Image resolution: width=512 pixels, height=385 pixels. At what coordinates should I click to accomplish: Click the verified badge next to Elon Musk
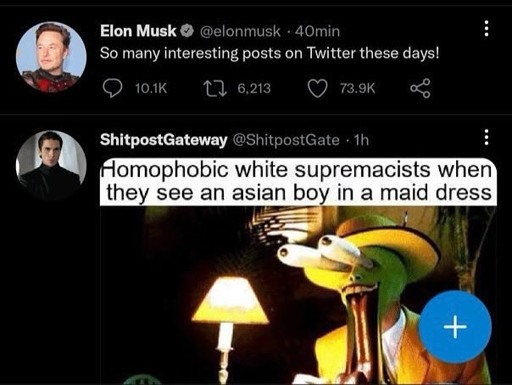187,31
